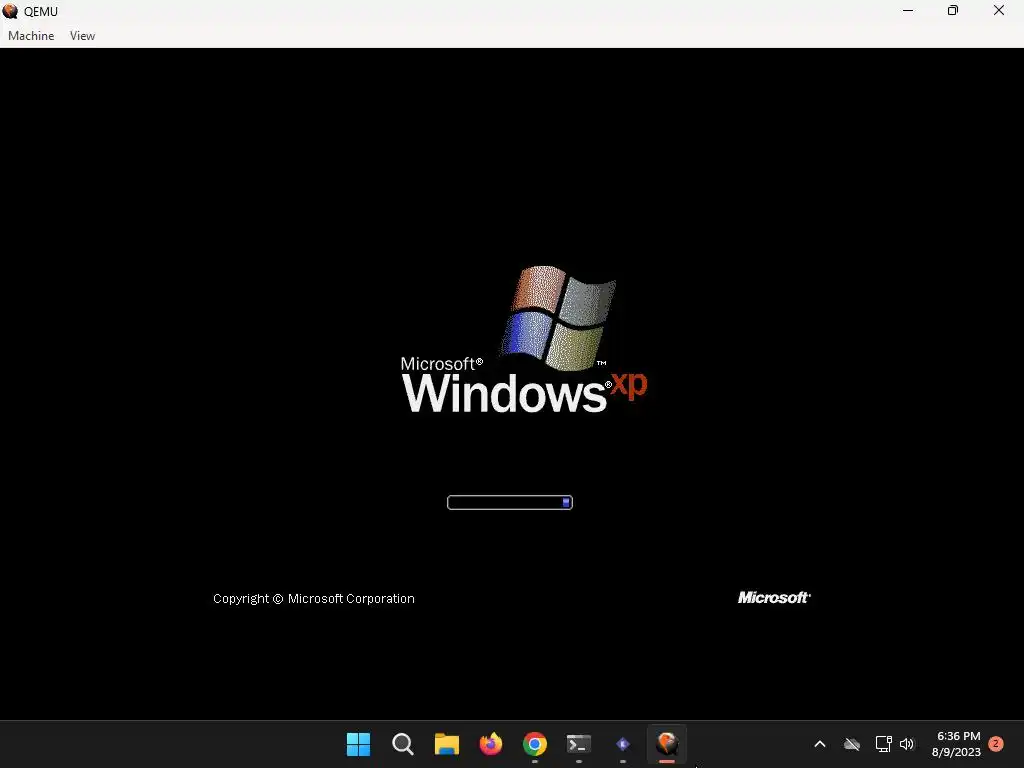The width and height of the screenshot is (1024, 768).
Task: Open the notification badge showing 2
Action: 995,744
